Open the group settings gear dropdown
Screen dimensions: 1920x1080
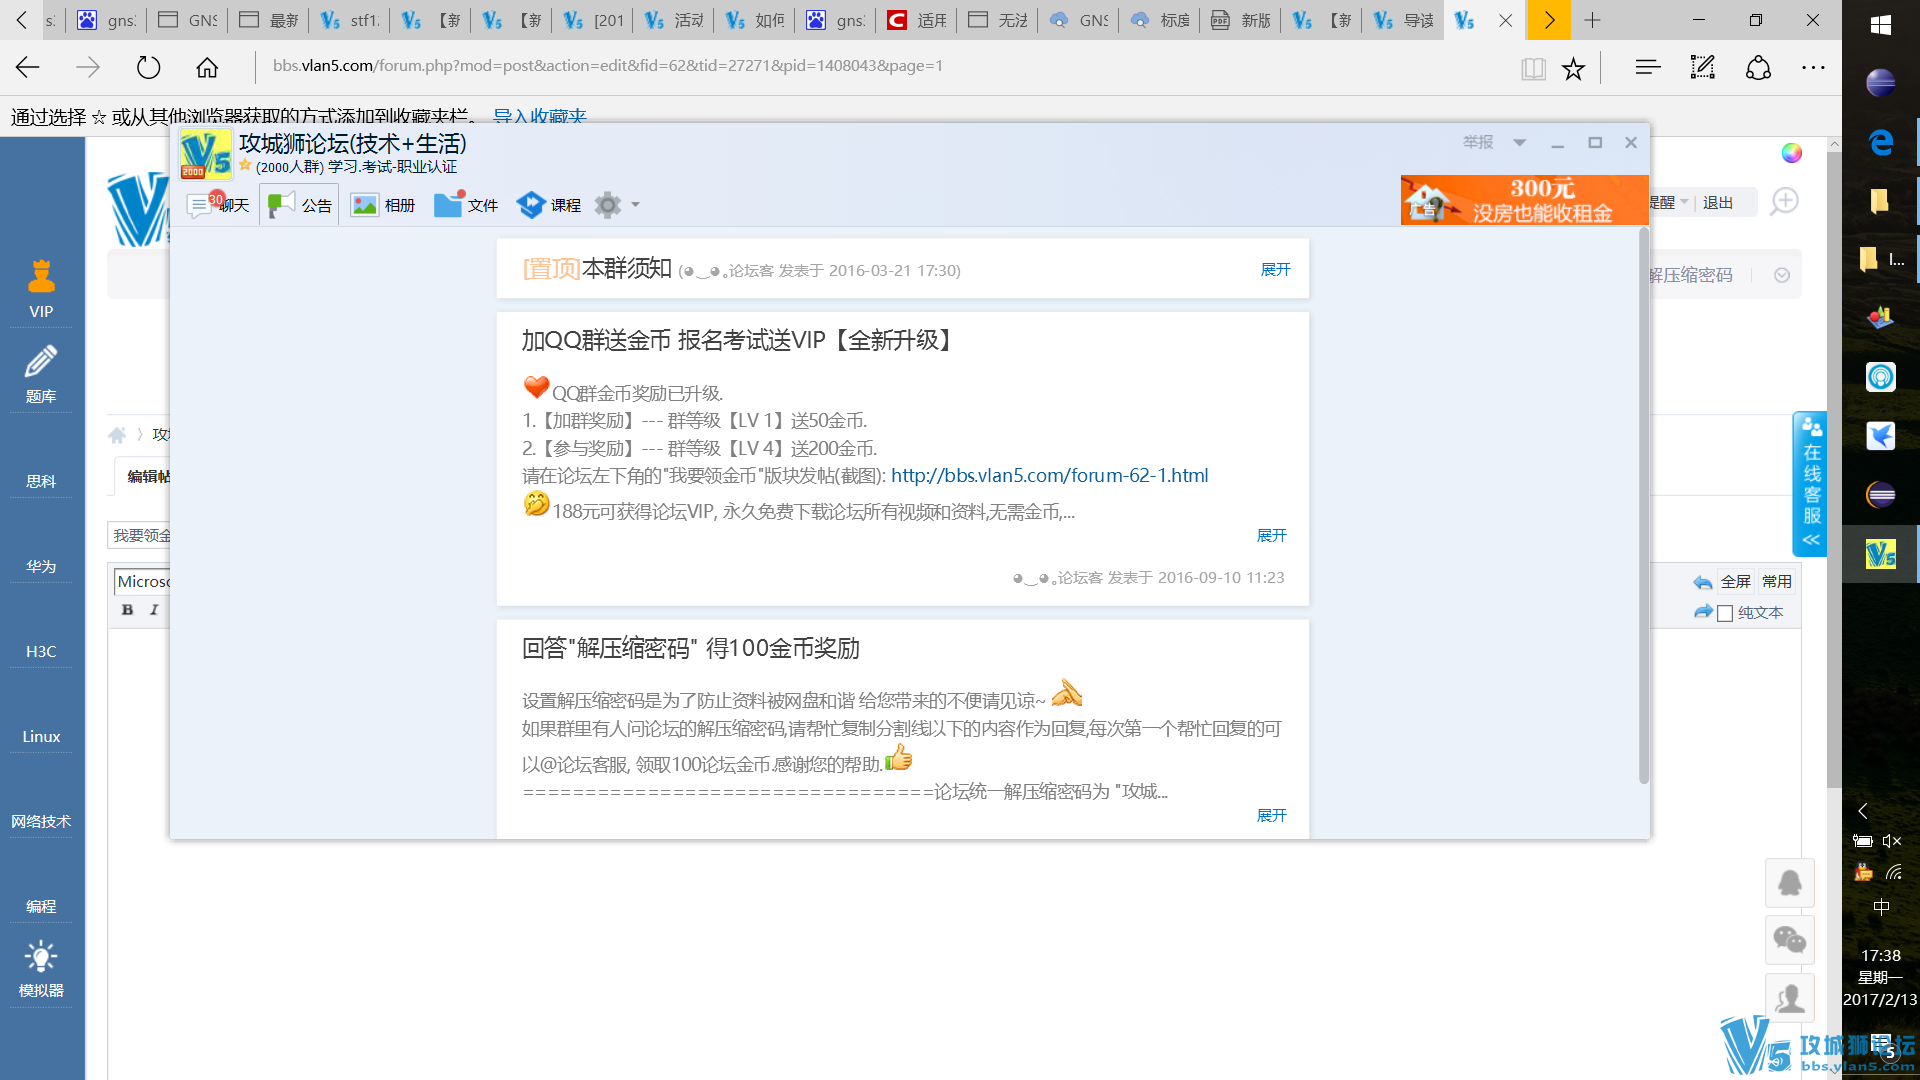[617, 205]
